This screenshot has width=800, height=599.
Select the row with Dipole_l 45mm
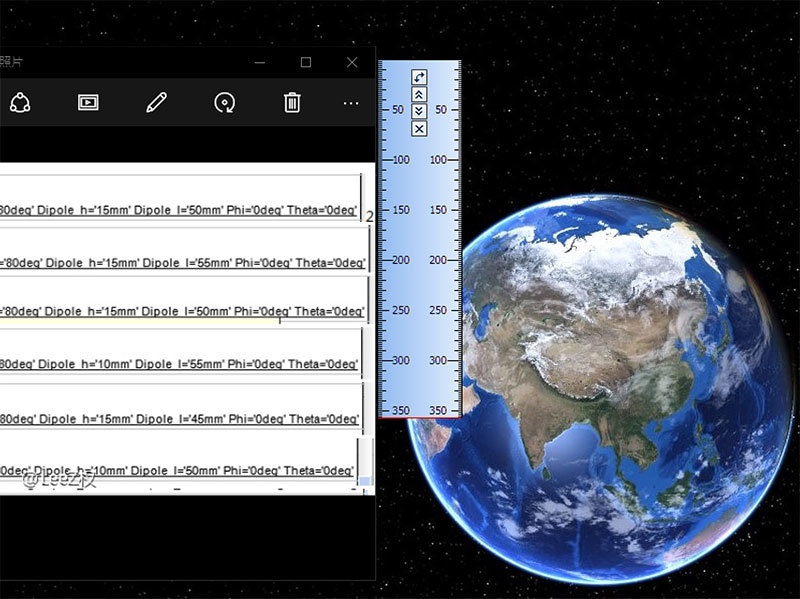[x=180, y=417]
